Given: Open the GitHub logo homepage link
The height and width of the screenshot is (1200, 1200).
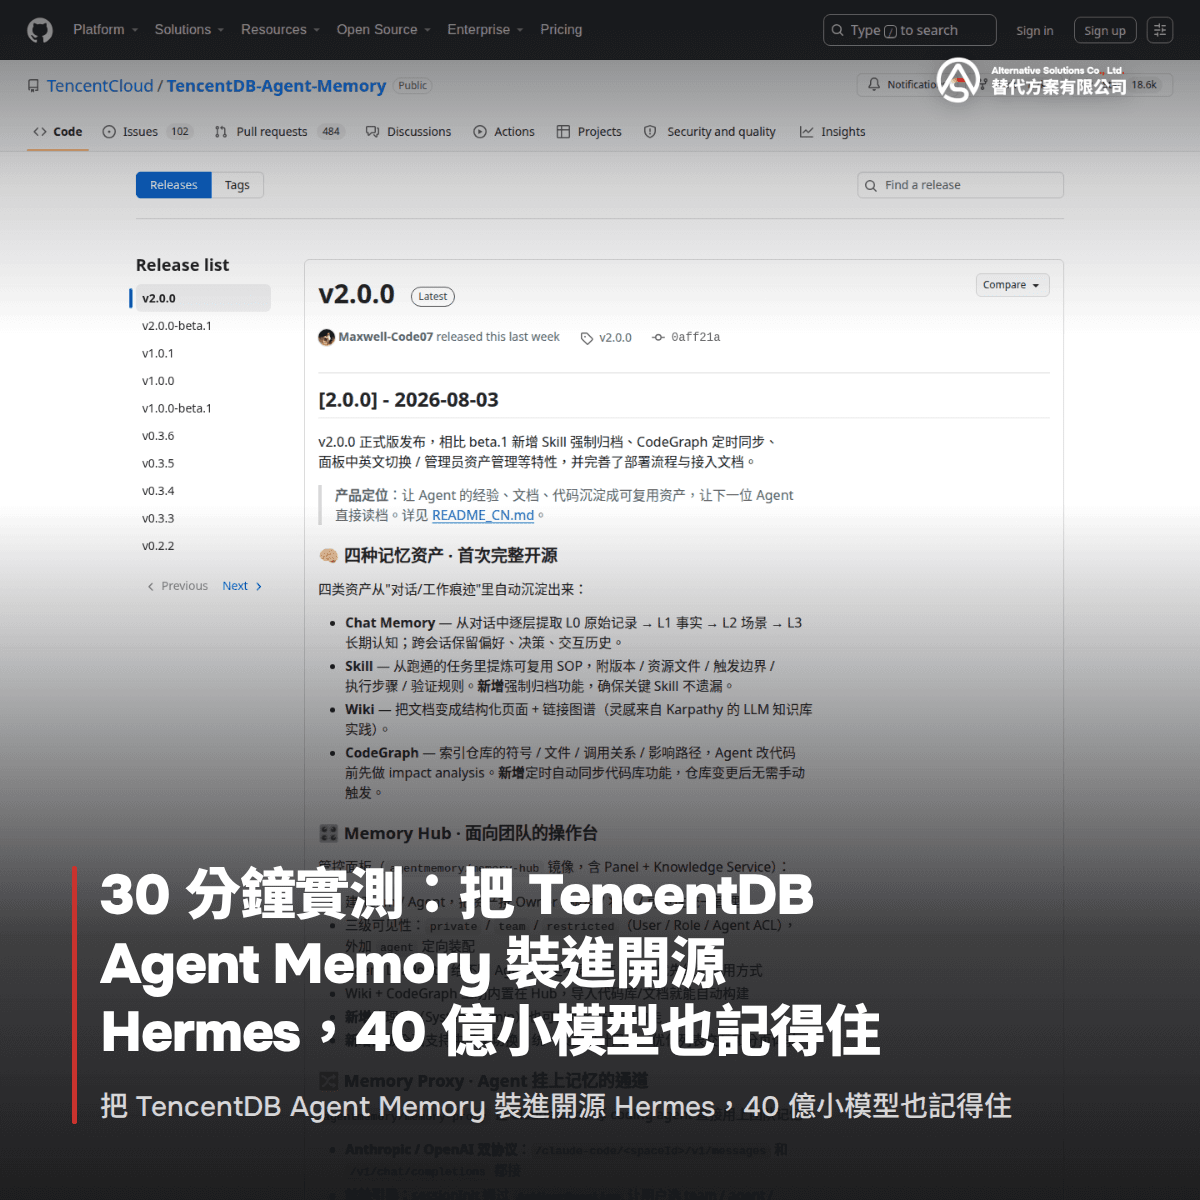Looking at the screenshot, I should click(40, 30).
